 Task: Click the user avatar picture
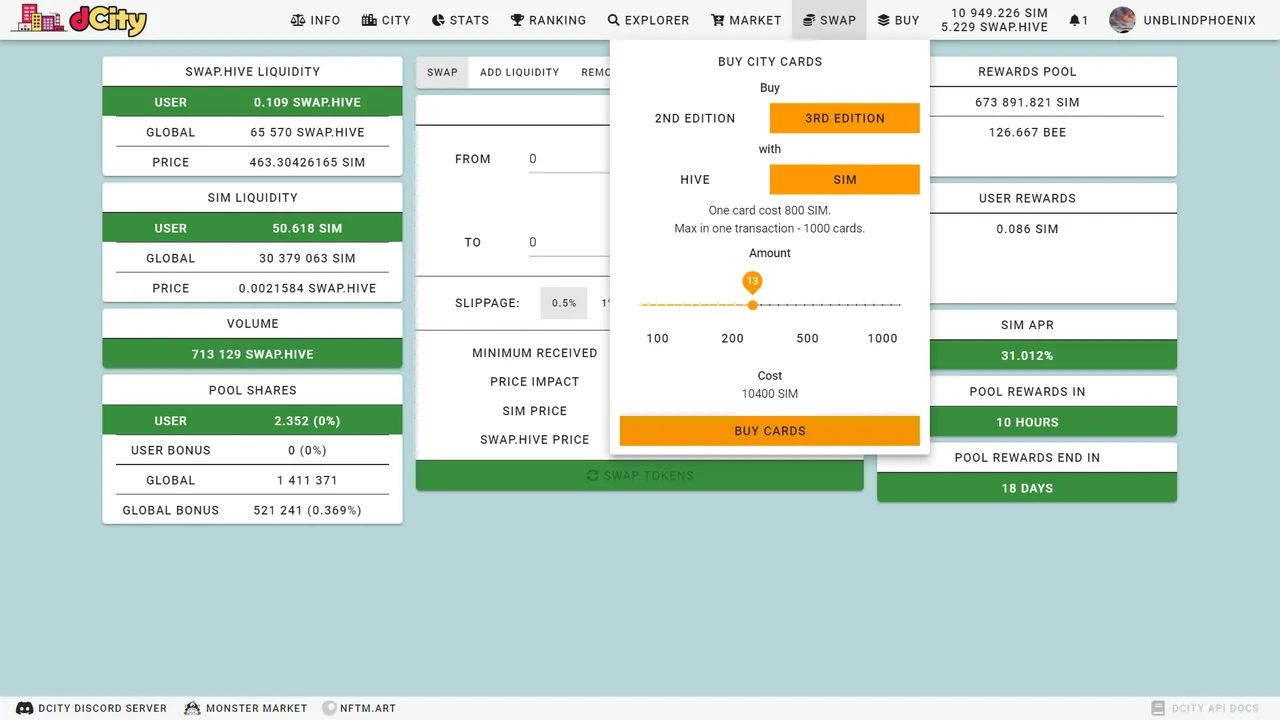(1122, 20)
